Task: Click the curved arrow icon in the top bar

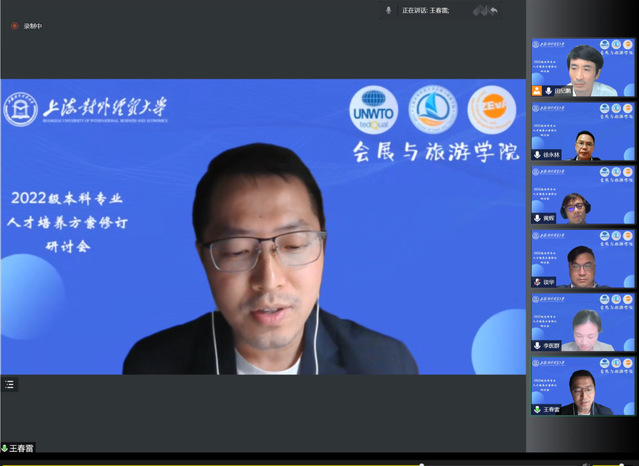Action: click(x=494, y=10)
